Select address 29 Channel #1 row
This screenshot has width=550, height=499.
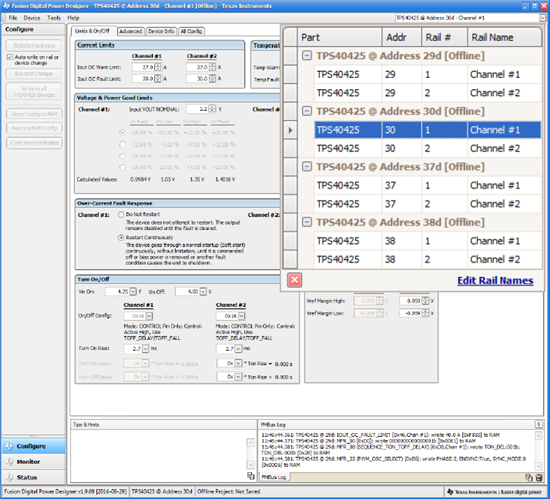[x=428, y=74]
